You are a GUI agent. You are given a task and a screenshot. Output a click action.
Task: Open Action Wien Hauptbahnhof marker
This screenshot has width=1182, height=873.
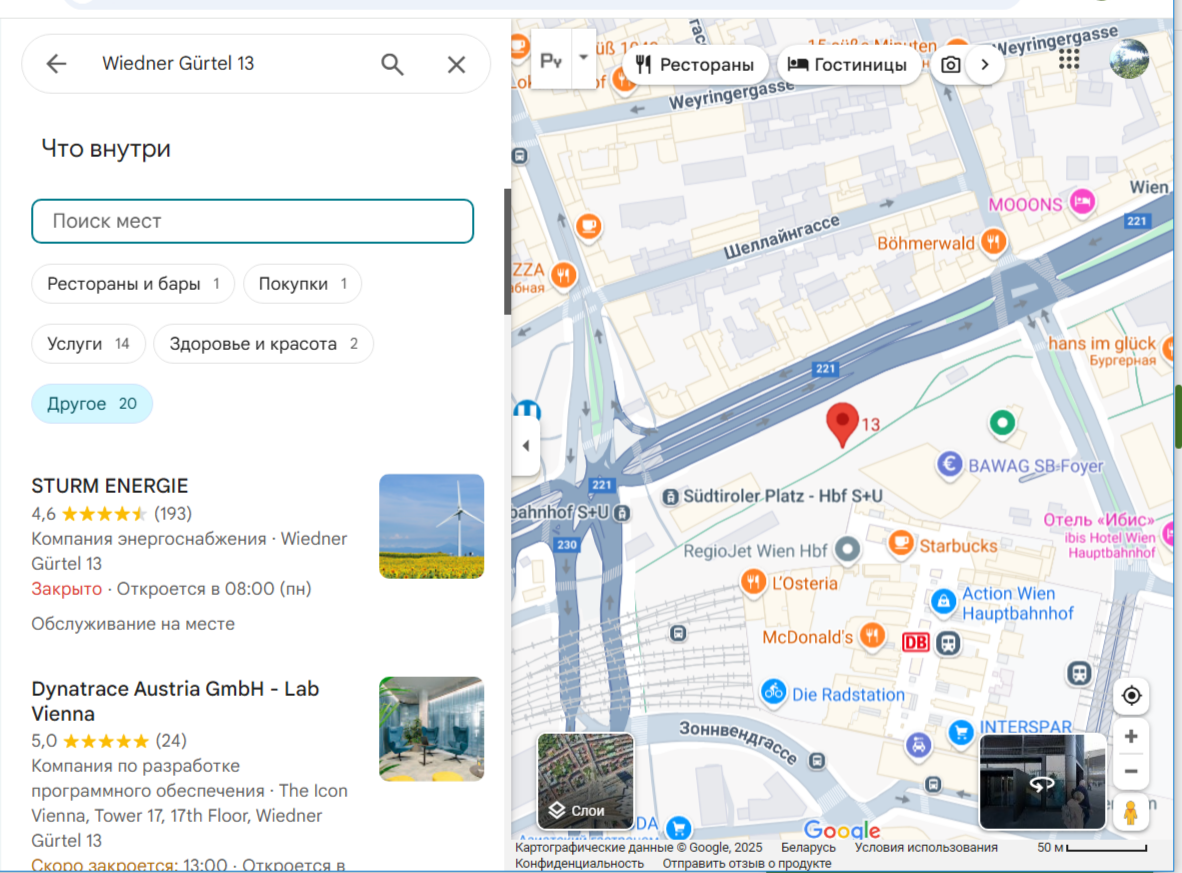coord(942,601)
